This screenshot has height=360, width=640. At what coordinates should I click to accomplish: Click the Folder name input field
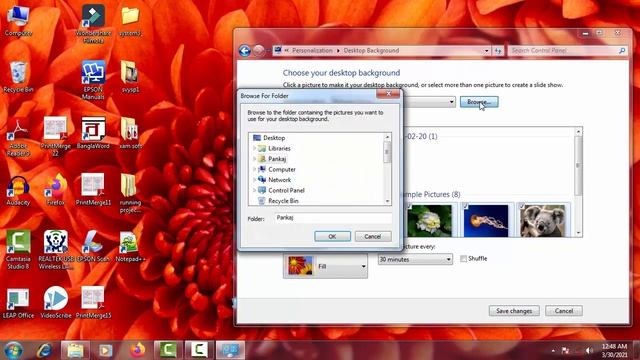click(333, 218)
